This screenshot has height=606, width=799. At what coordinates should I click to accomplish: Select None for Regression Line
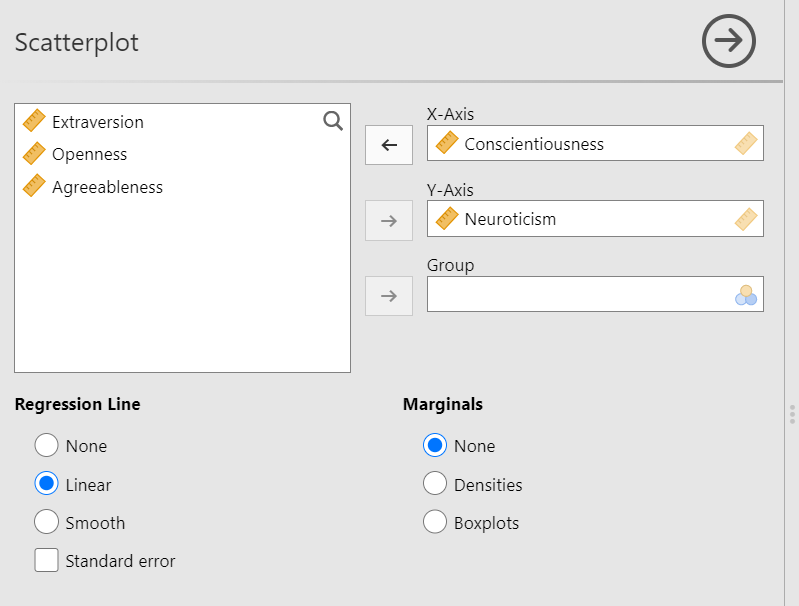click(x=46, y=445)
